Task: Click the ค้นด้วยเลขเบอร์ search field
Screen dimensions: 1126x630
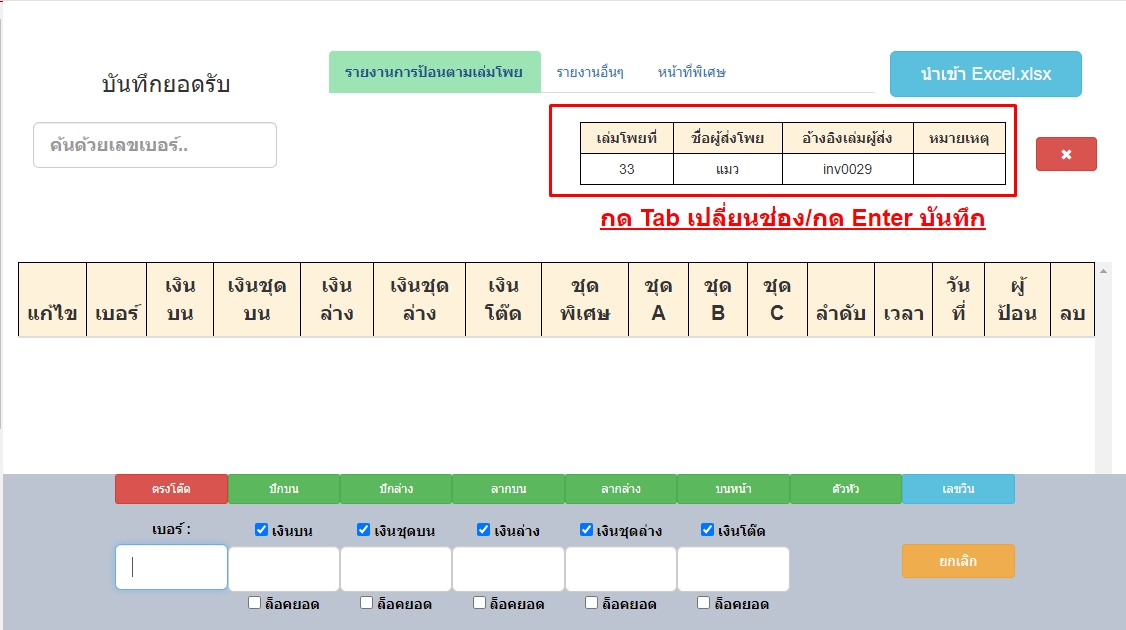Action: pyautogui.click(x=155, y=145)
